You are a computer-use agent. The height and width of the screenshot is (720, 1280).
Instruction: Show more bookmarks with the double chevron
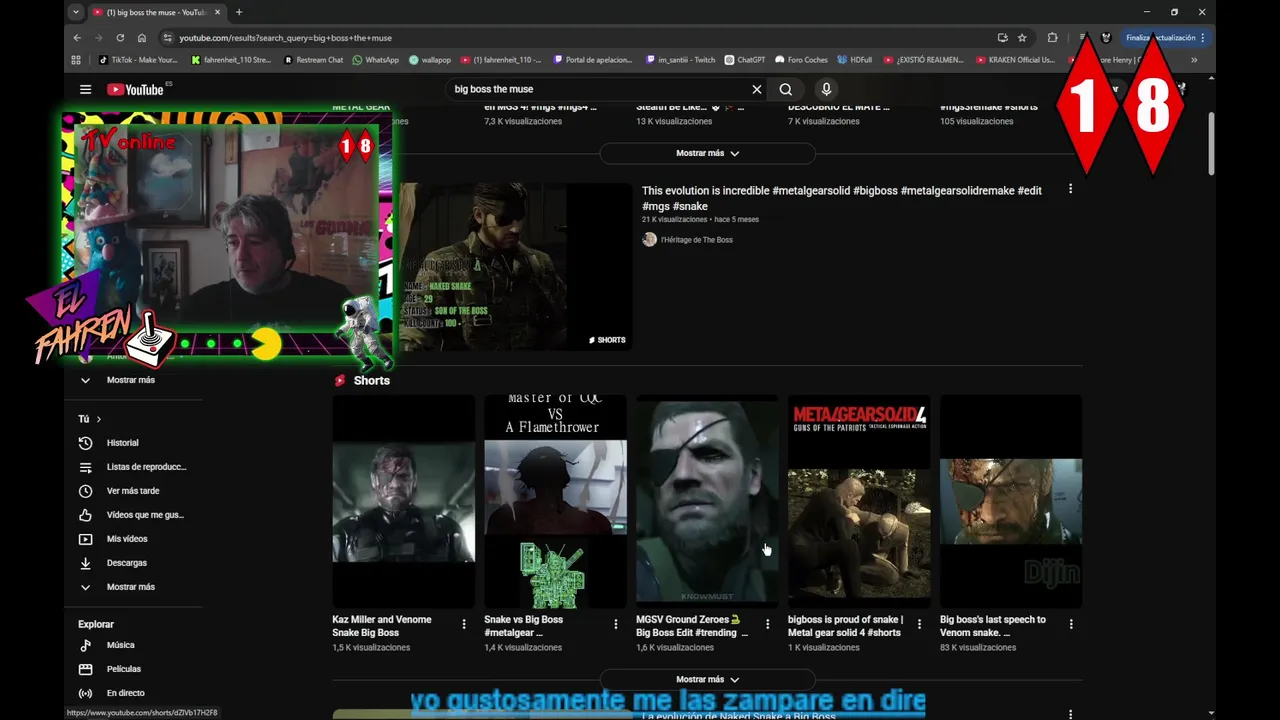click(x=1194, y=60)
